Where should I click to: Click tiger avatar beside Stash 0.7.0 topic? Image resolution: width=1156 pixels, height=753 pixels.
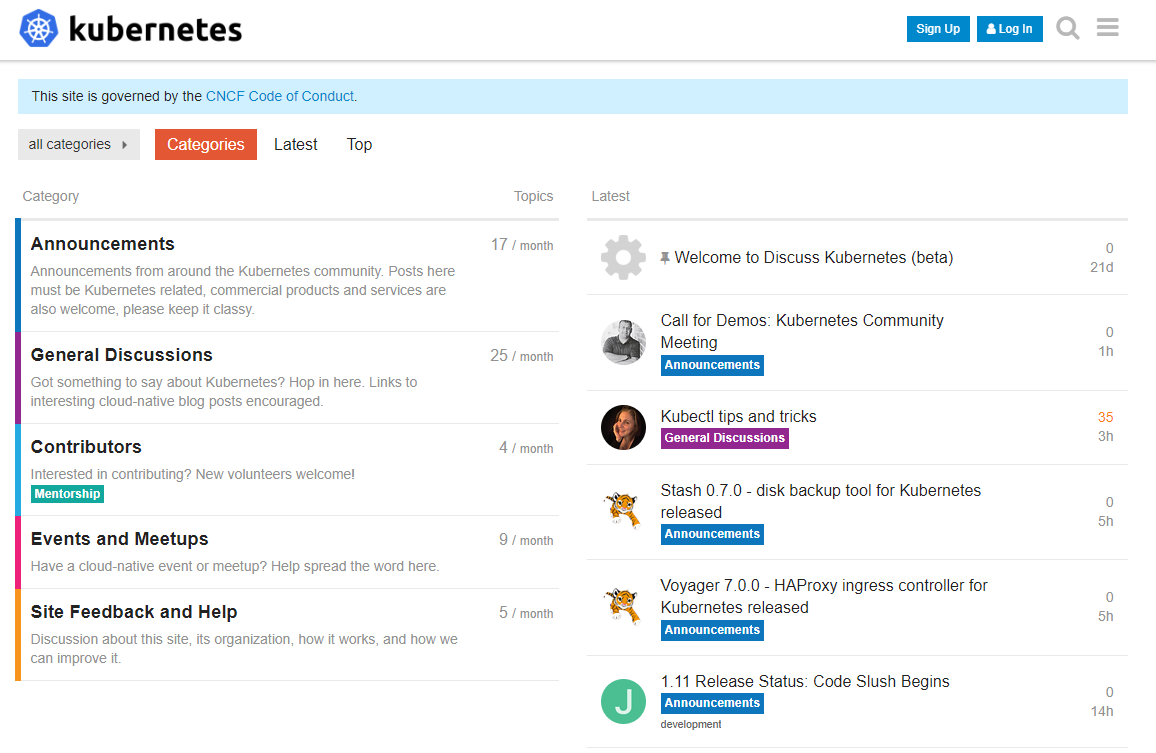623,511
